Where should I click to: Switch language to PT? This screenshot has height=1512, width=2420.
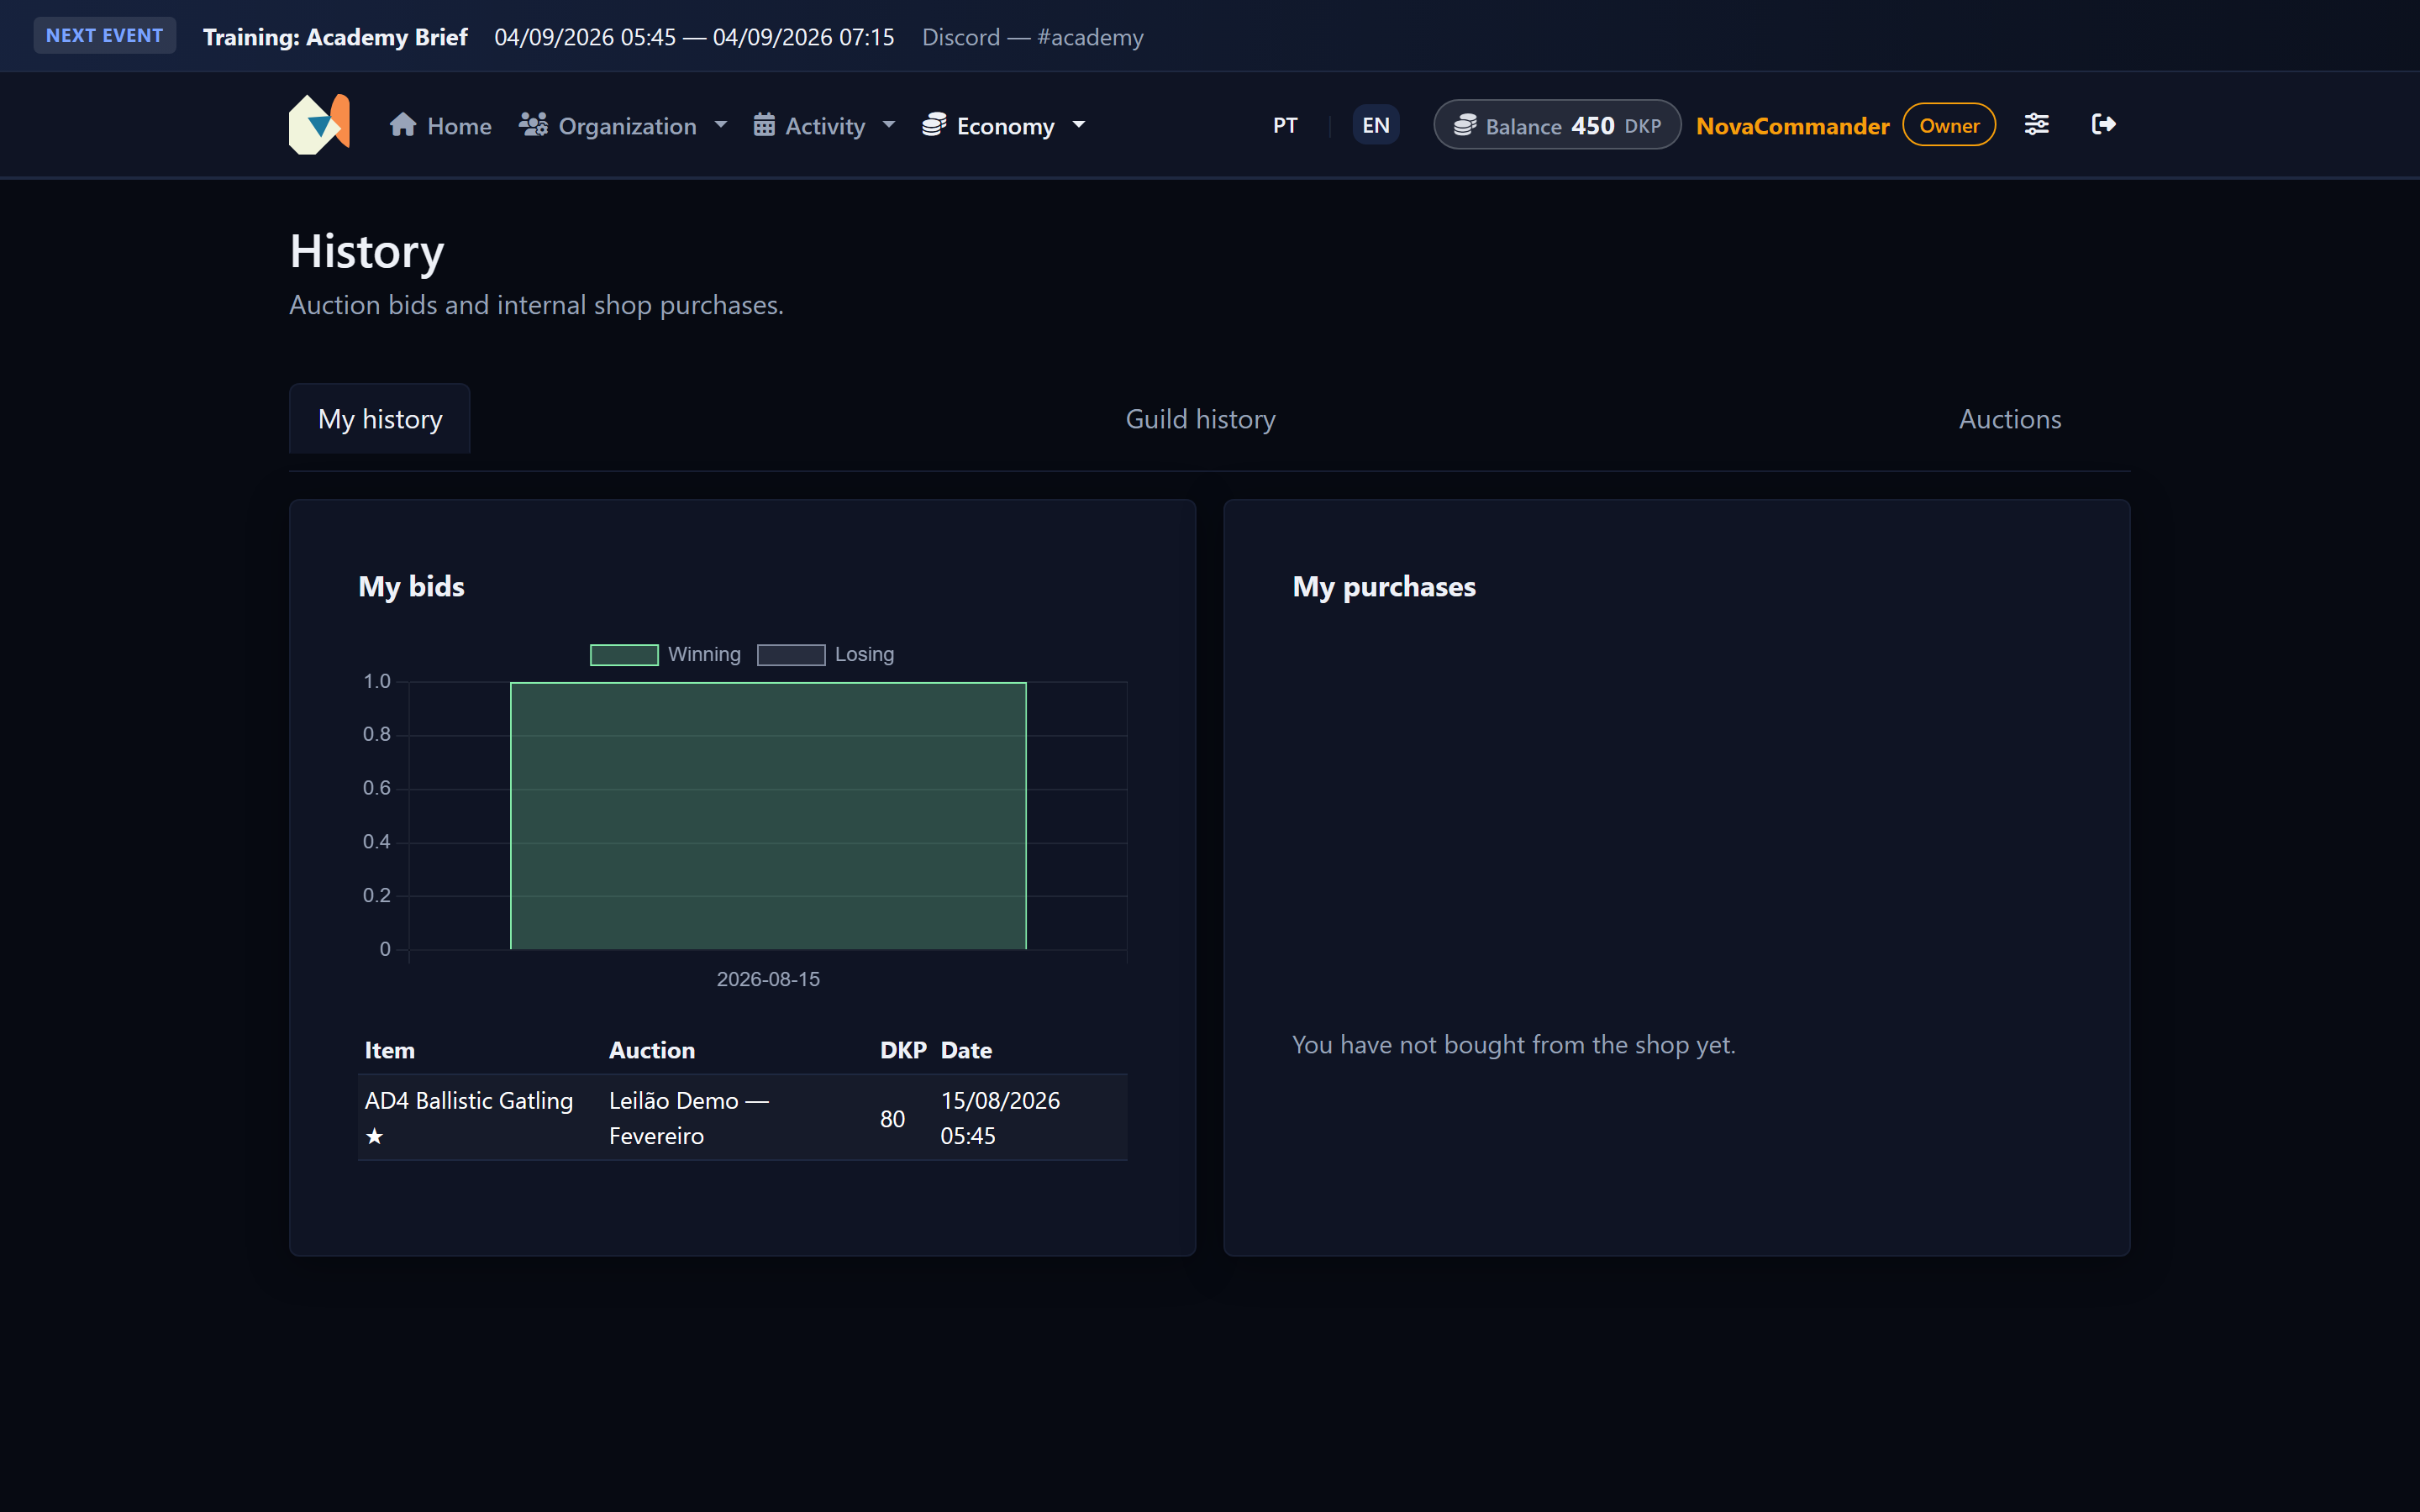(1285, 125)
